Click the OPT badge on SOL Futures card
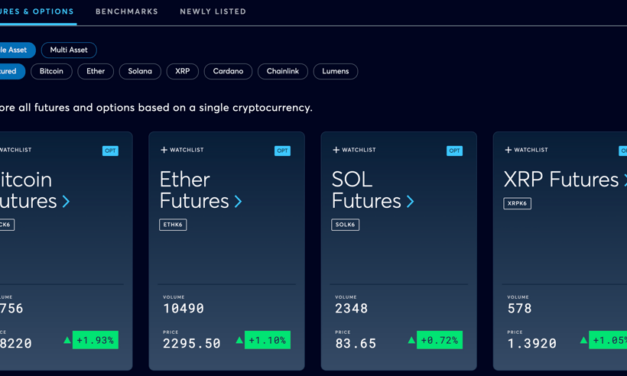This screenshot has width=627, height=376. (454, 151)
